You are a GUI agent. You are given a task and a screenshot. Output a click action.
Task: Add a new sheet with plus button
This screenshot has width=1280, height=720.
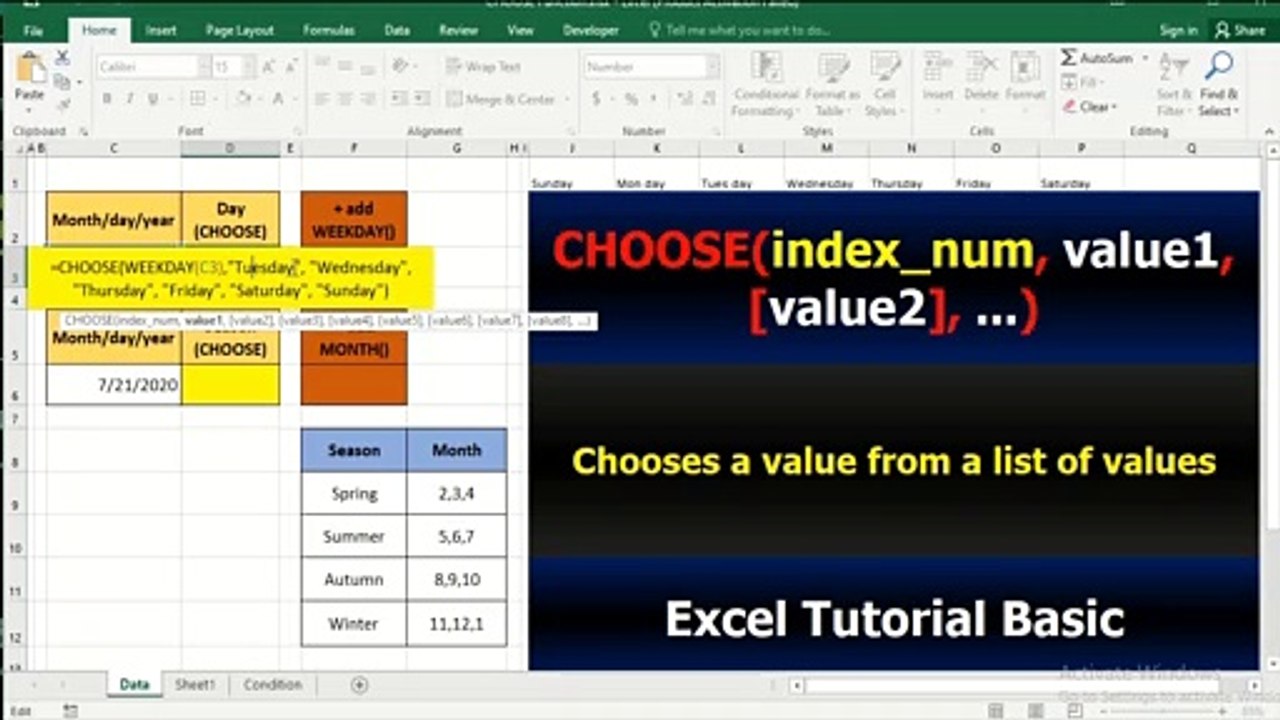tap(360, 685)
